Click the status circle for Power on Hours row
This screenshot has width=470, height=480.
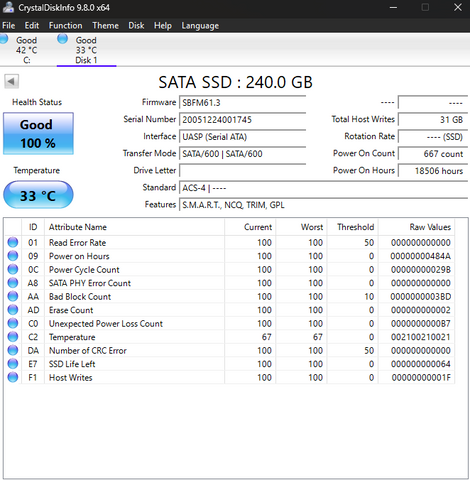point(13,256)
